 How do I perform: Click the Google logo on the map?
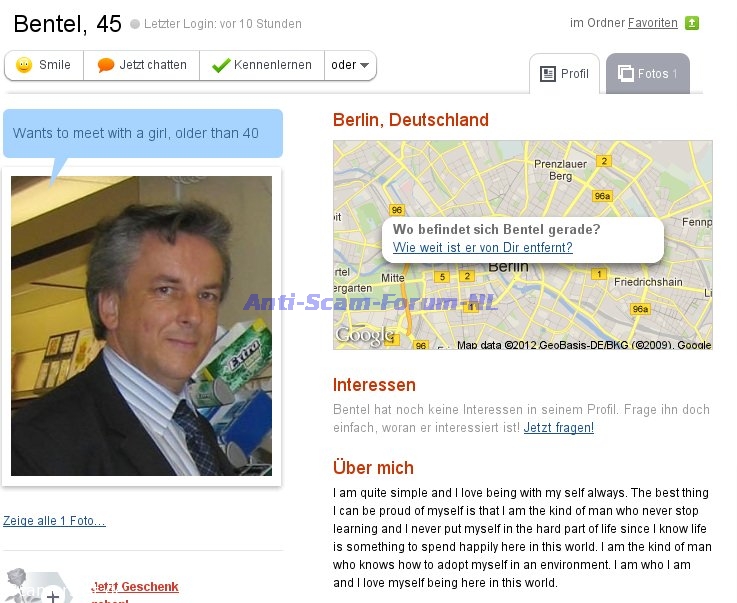point(365,335)
